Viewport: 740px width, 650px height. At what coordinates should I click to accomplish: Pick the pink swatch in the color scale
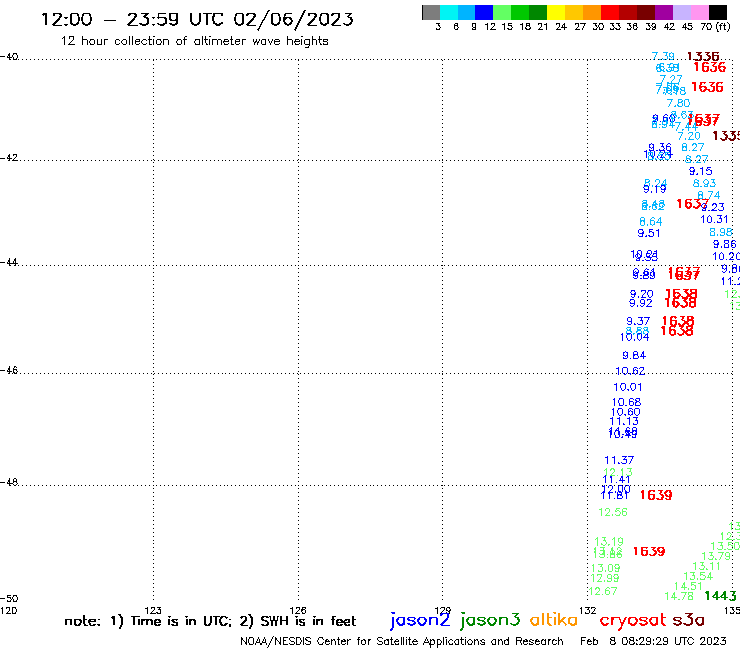(699, 12)
